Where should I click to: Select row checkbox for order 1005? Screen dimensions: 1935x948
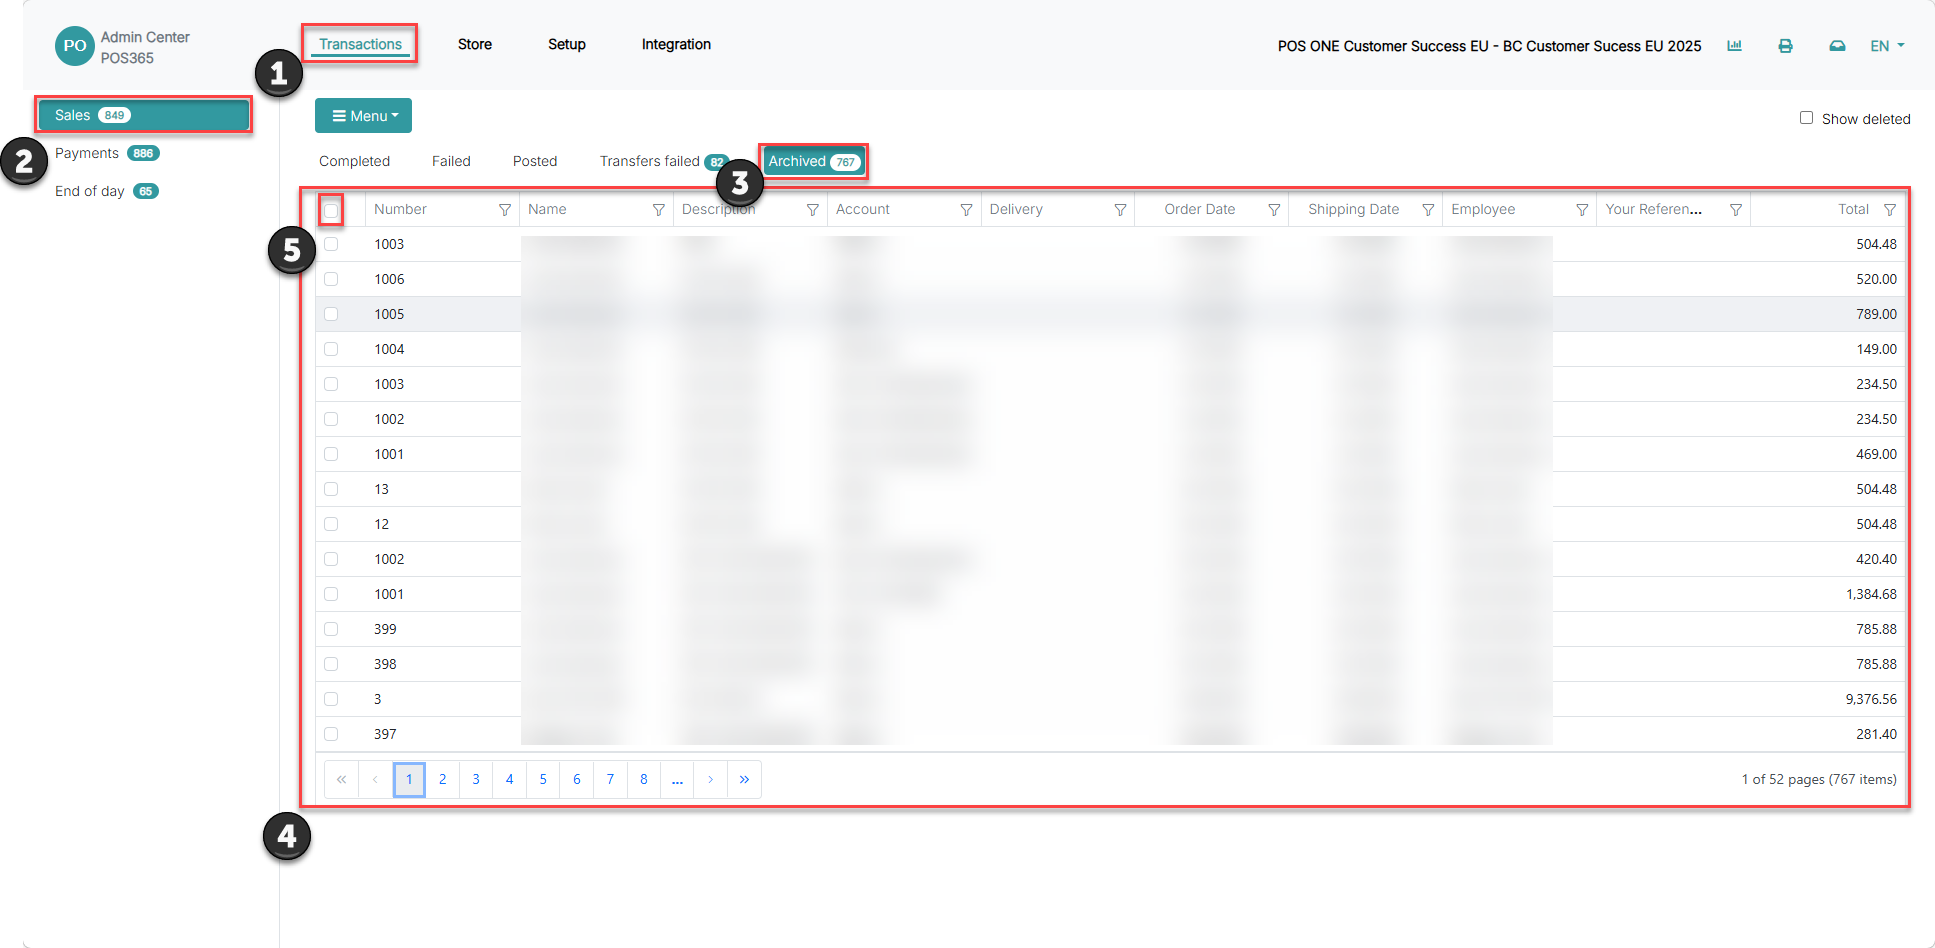pyautogui.click(x=331, y=314)
